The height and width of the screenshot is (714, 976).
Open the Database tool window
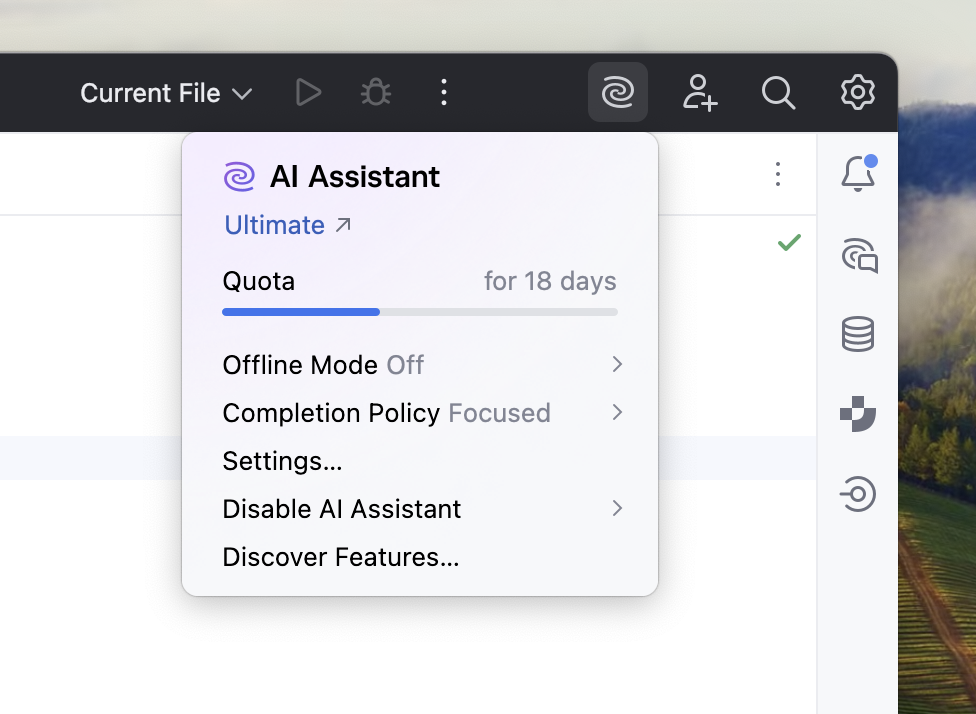coord(857,334)
